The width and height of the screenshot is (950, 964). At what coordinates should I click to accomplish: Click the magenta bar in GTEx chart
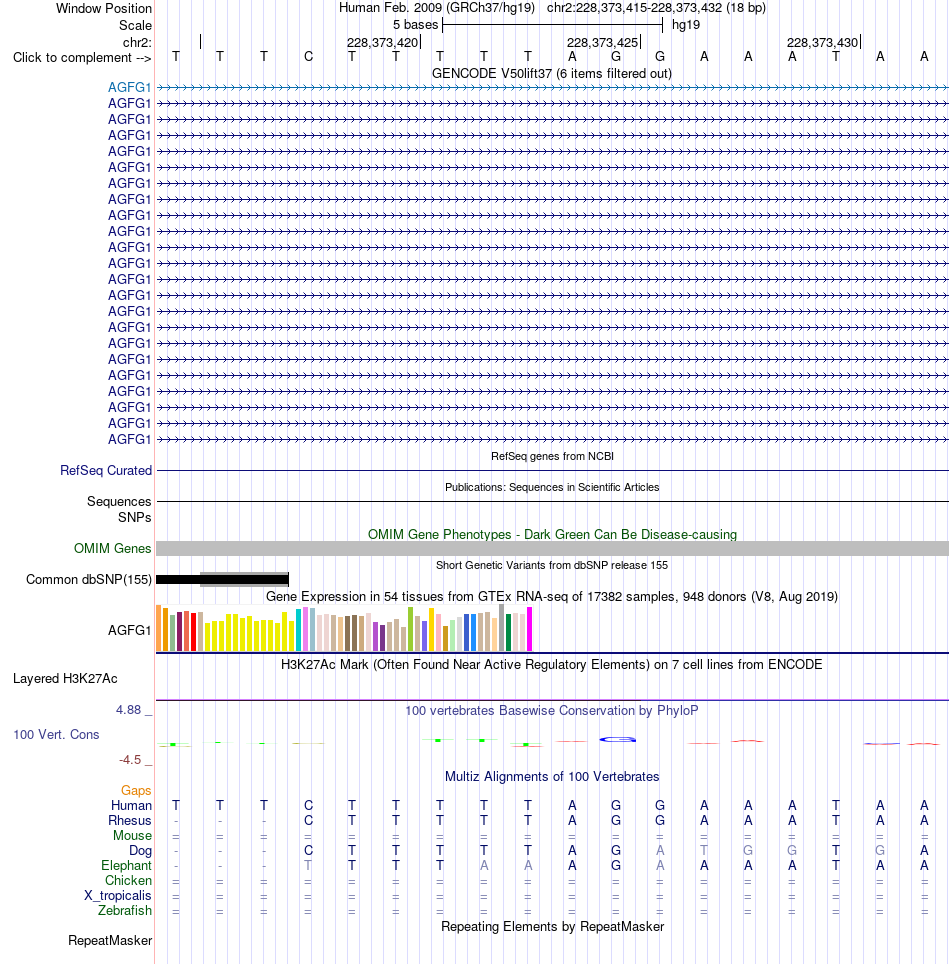tap(529, 629)
